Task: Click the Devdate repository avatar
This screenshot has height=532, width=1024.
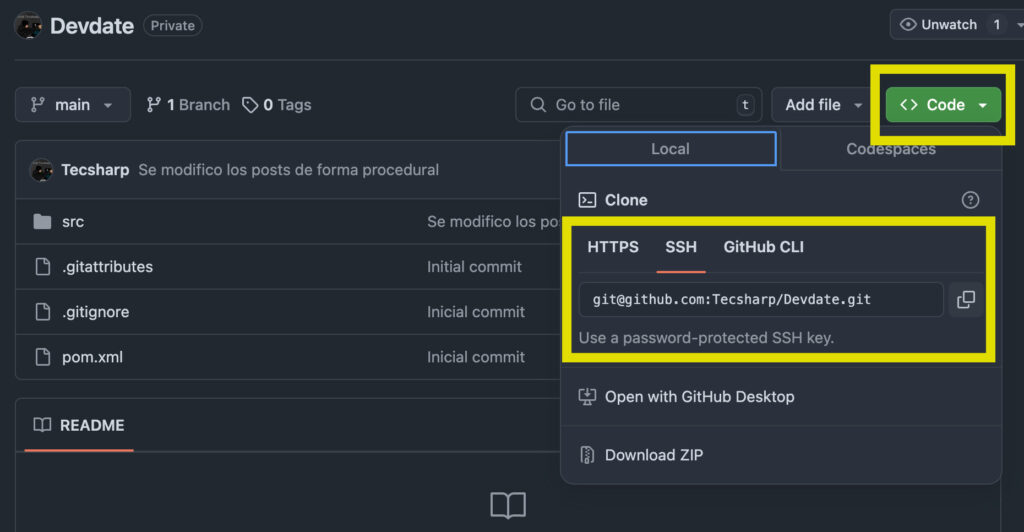Action: click(27, 25)
